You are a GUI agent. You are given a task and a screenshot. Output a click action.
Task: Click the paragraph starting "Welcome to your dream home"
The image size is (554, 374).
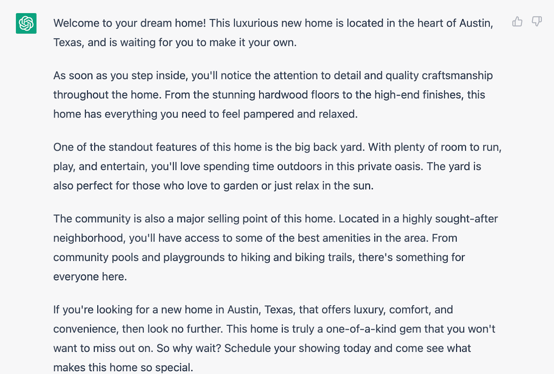pos(273,32)
